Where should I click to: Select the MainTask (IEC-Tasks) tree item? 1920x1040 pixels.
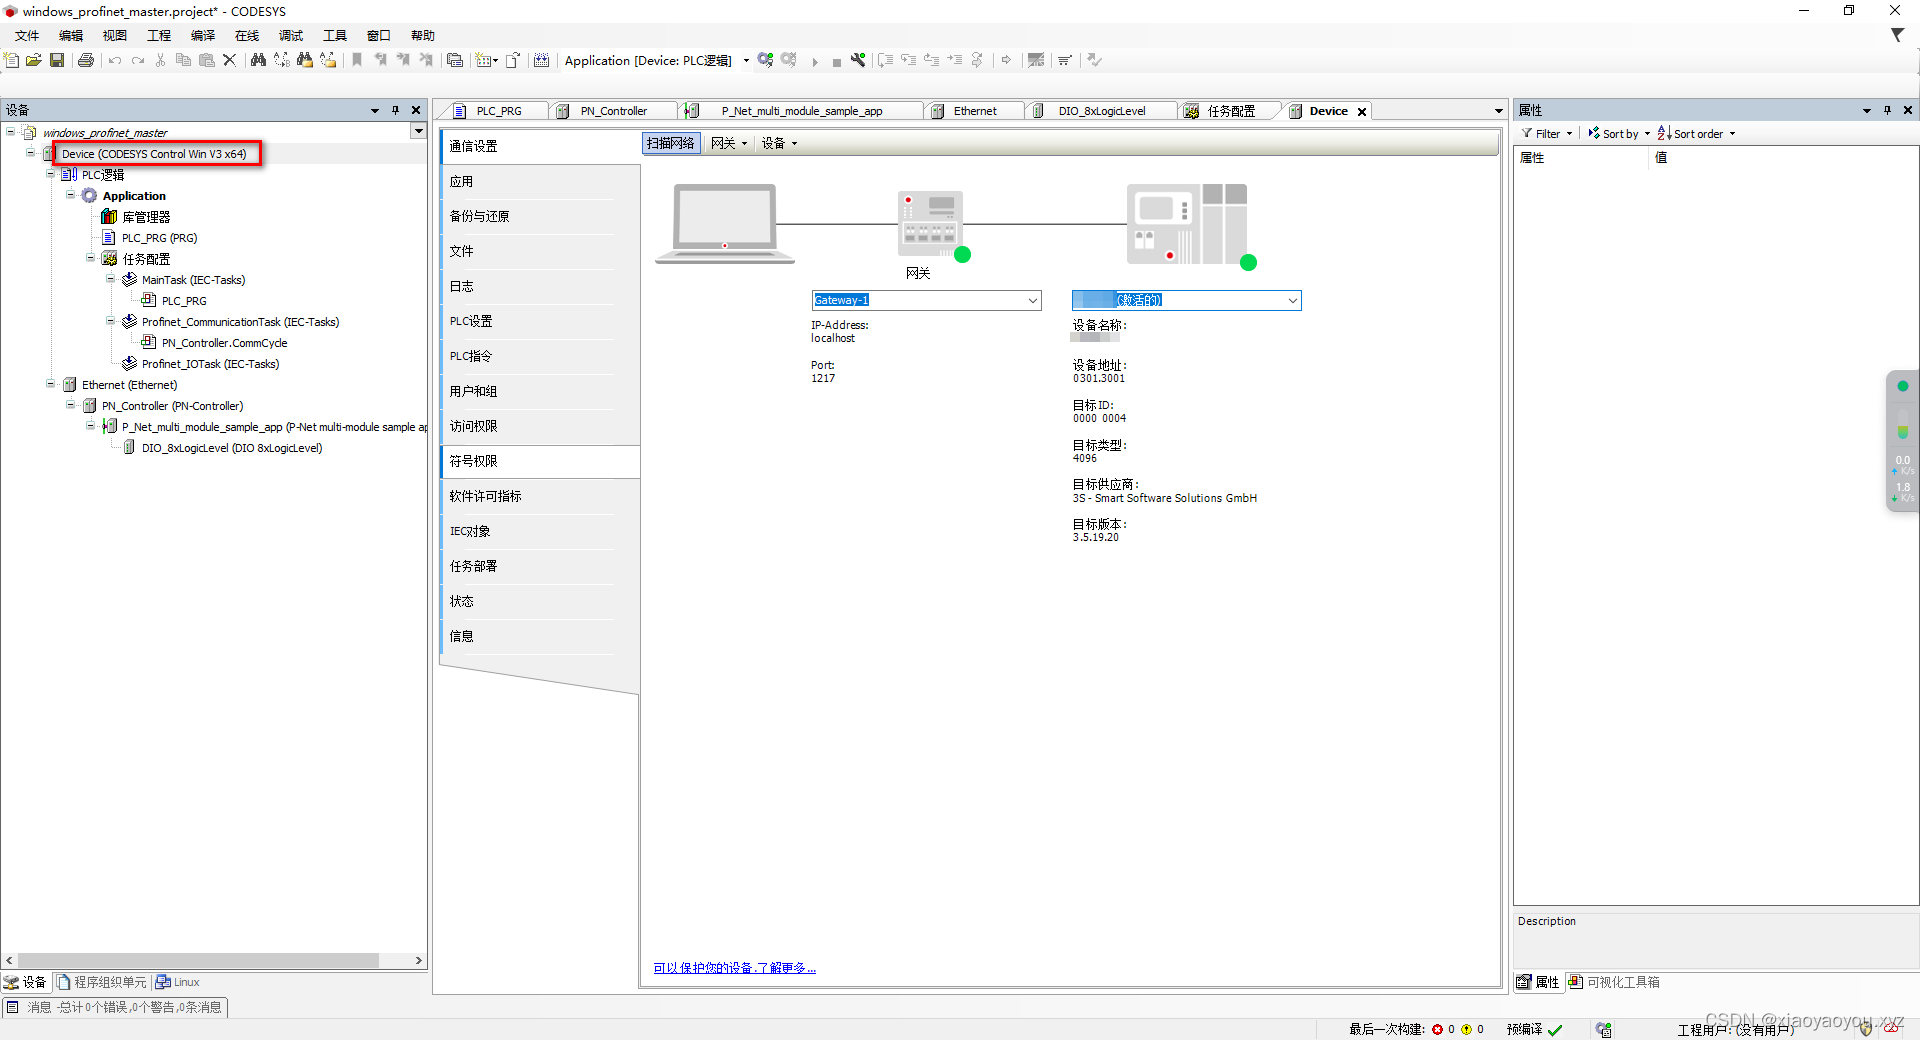tap(193, 280)
